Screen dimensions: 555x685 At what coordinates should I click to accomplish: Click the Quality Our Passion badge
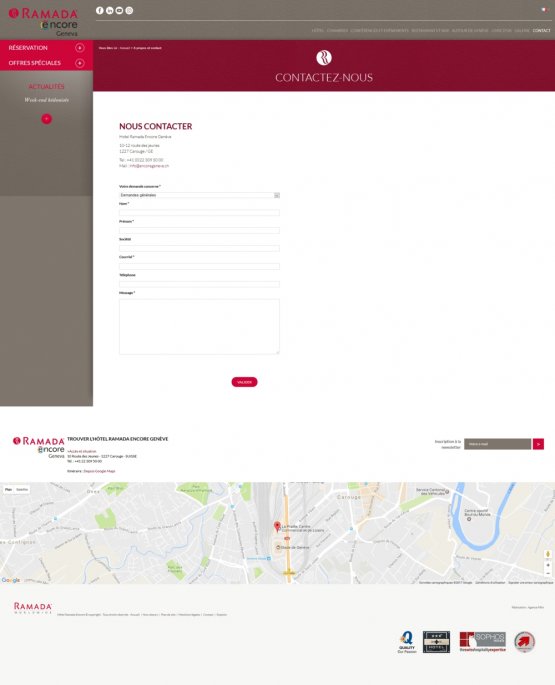[x=407, y=642]
